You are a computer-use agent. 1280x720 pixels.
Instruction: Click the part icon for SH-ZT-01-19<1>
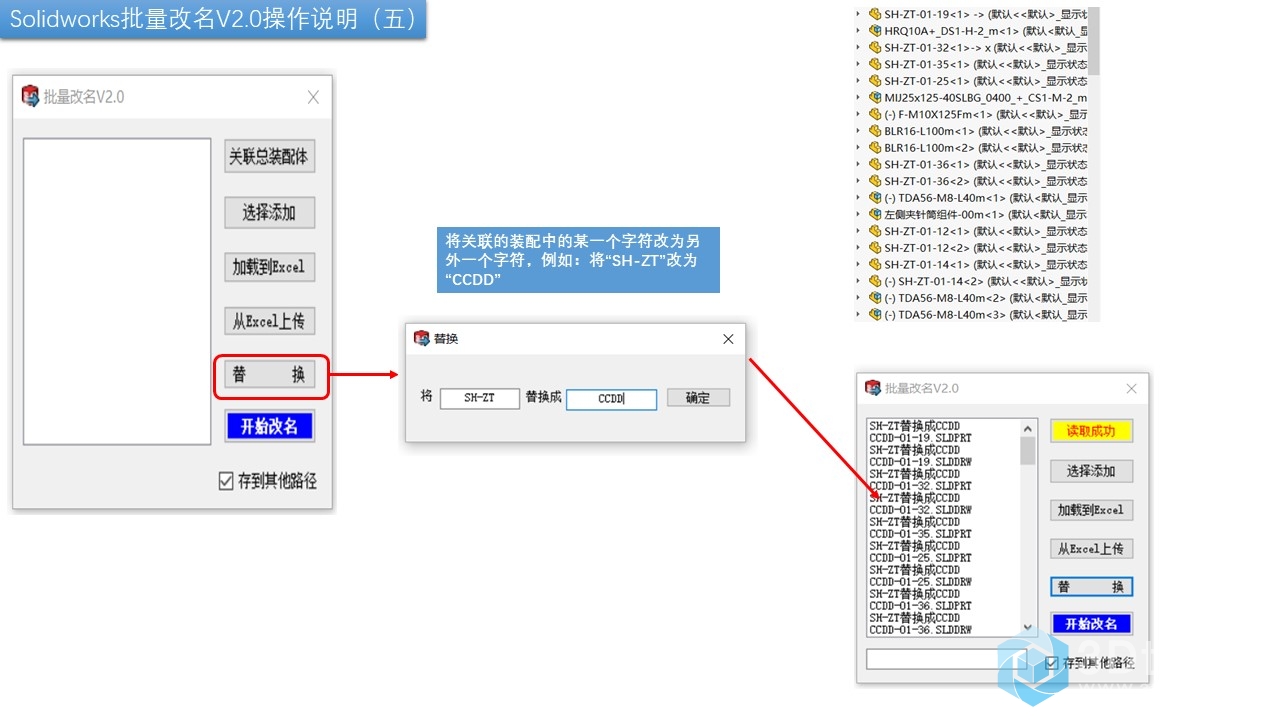click(x=875, y=14)
